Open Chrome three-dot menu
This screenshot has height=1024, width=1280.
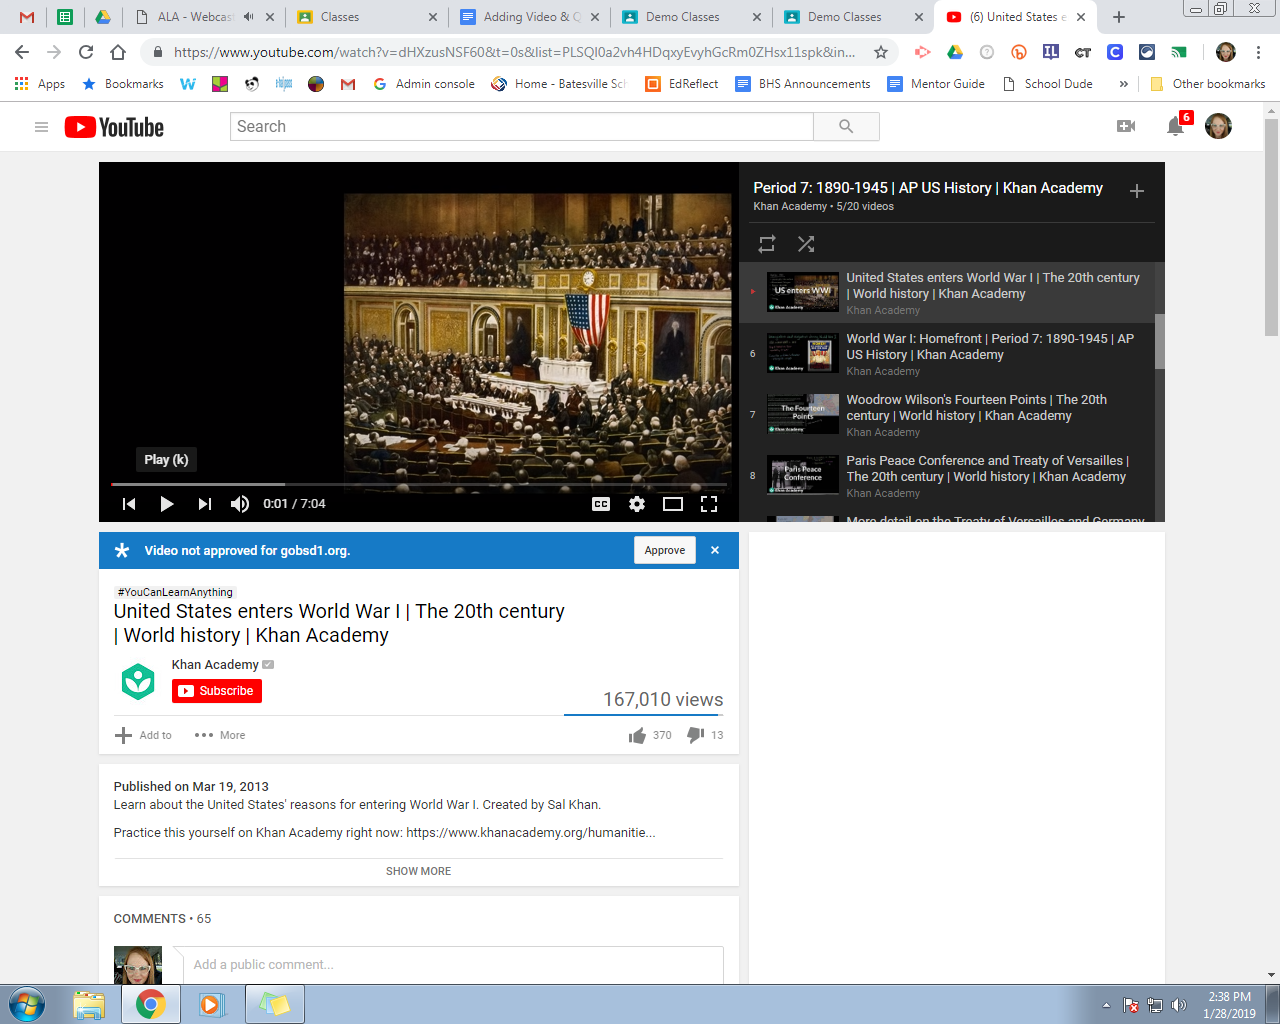pyautogui.click(x=1258, y=52)
